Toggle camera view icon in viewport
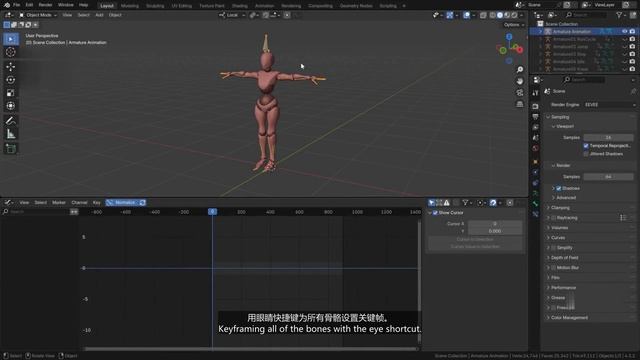The height and width of the screenshot is (360, 640). [520, 93]
